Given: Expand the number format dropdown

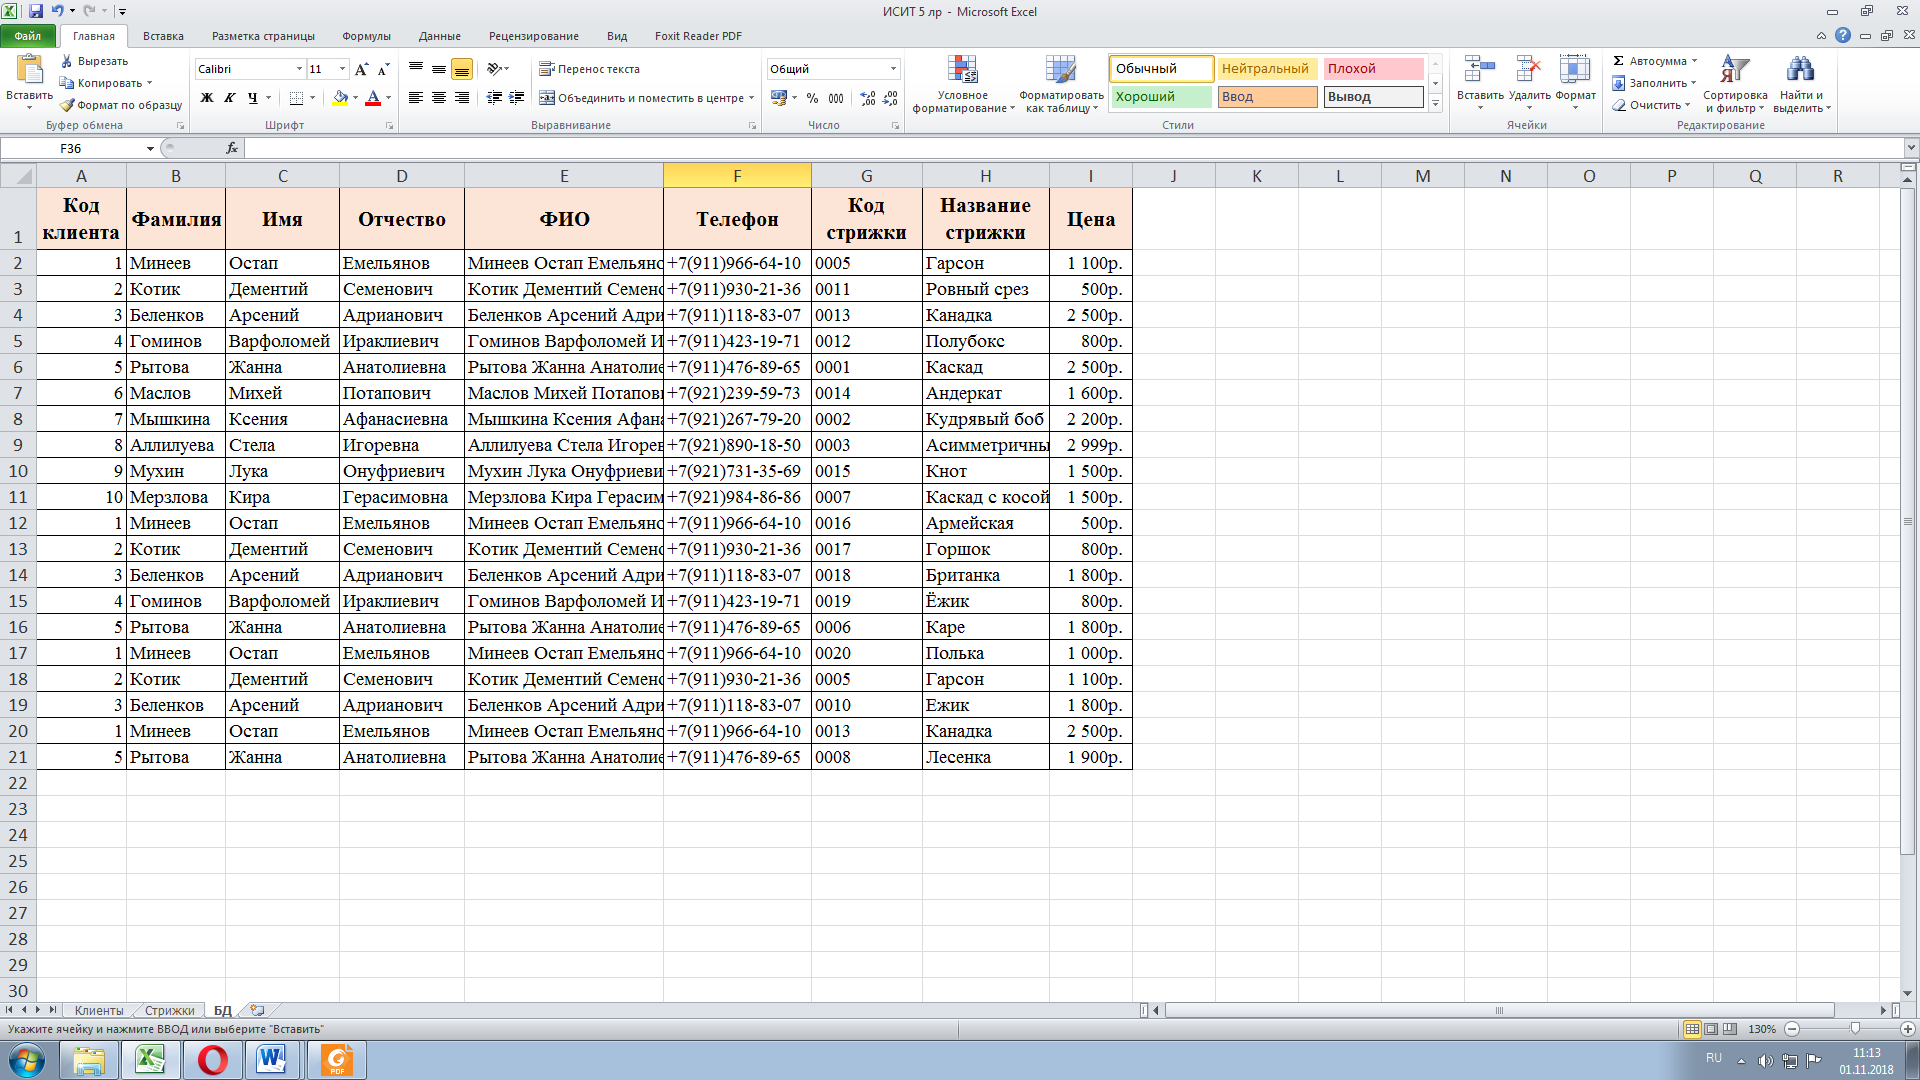Looking at the screenshot, I should tap(893, 69).
